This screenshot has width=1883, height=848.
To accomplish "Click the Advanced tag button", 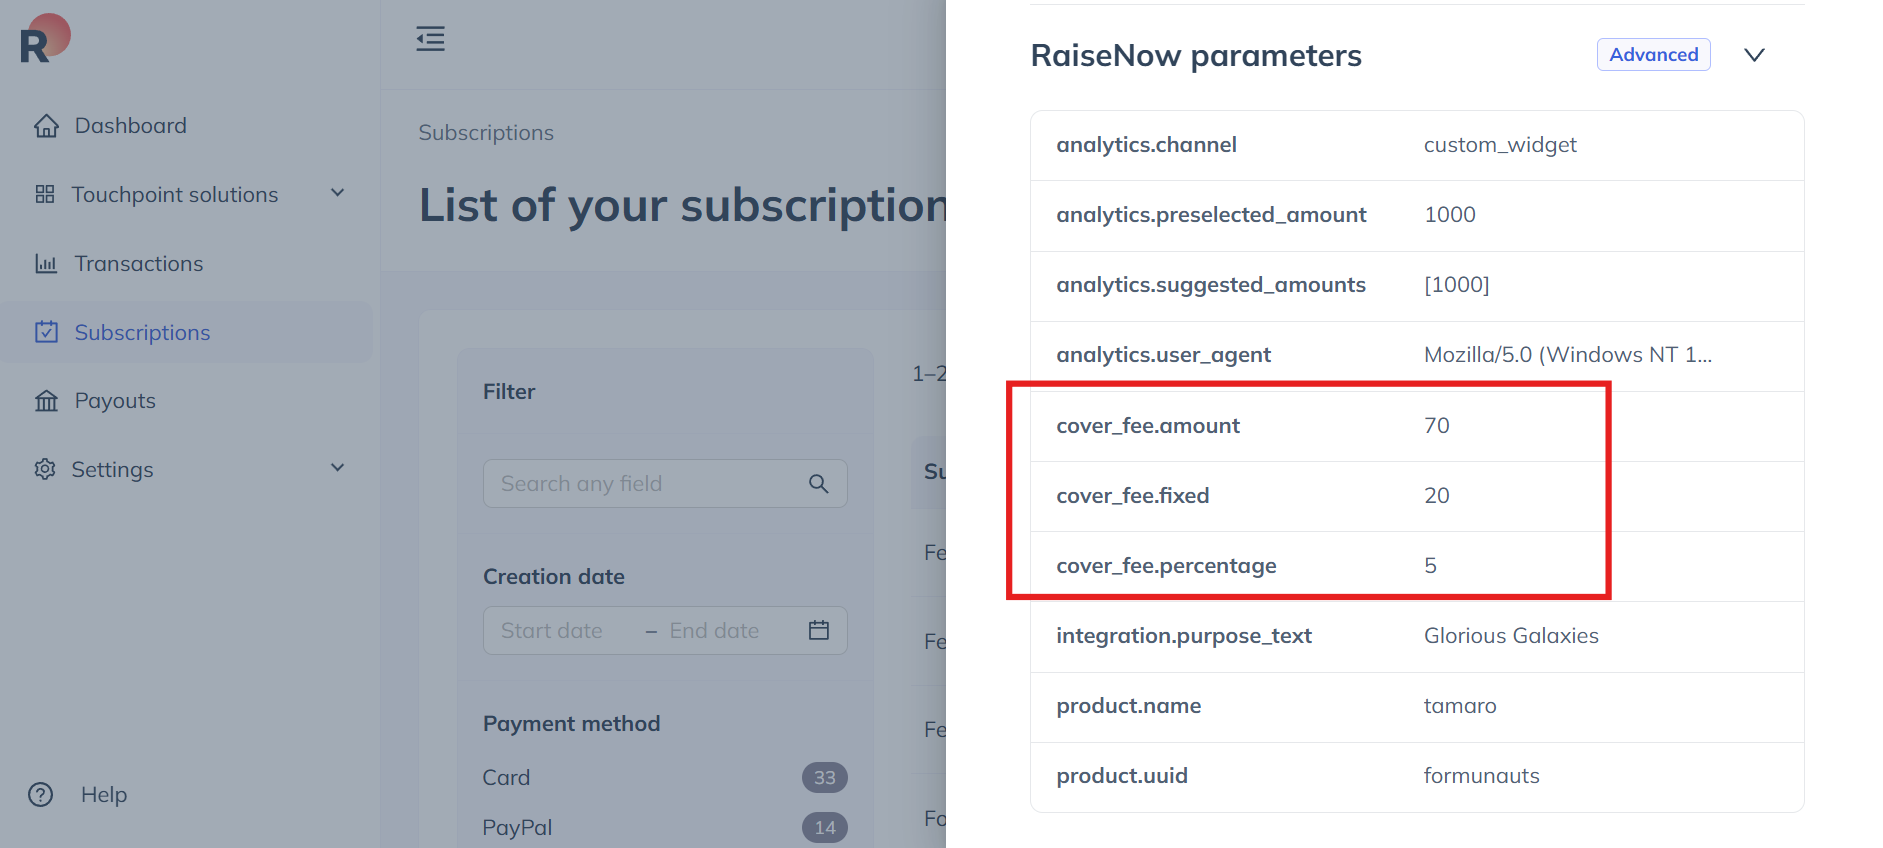I will (1653, 55).
